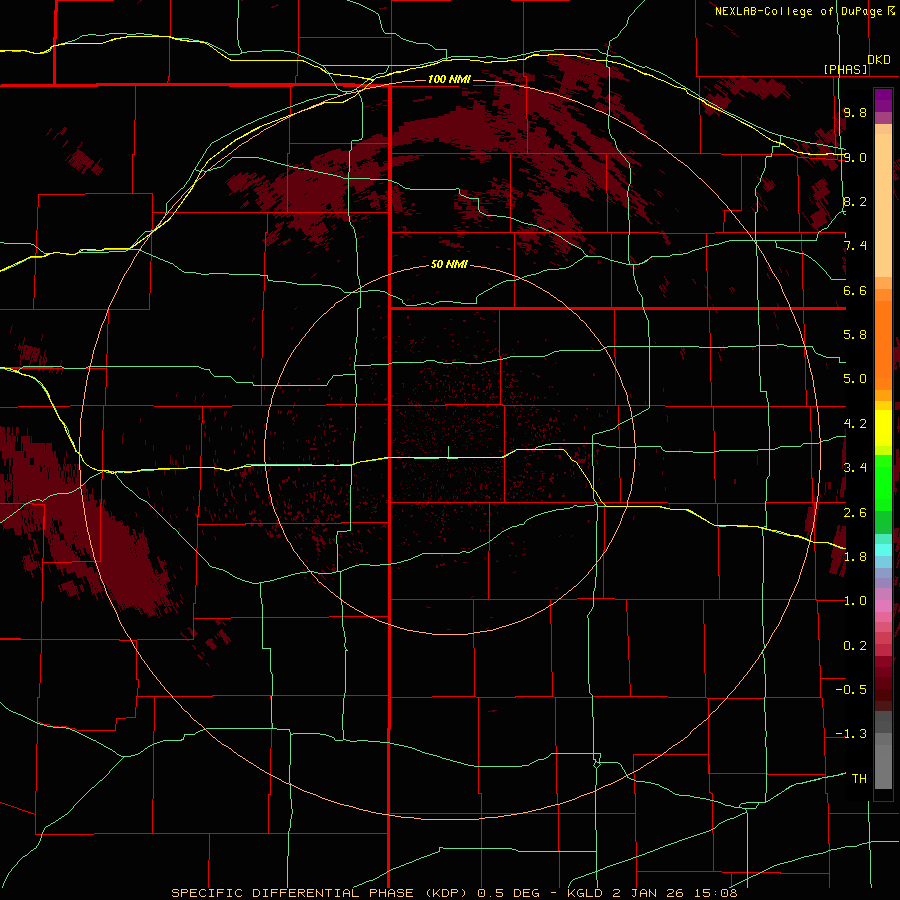Viewport: 900px width, 900px height.
Task: Click the "NEXLAB-College of DuPage" title text
Action: (798, 11)
